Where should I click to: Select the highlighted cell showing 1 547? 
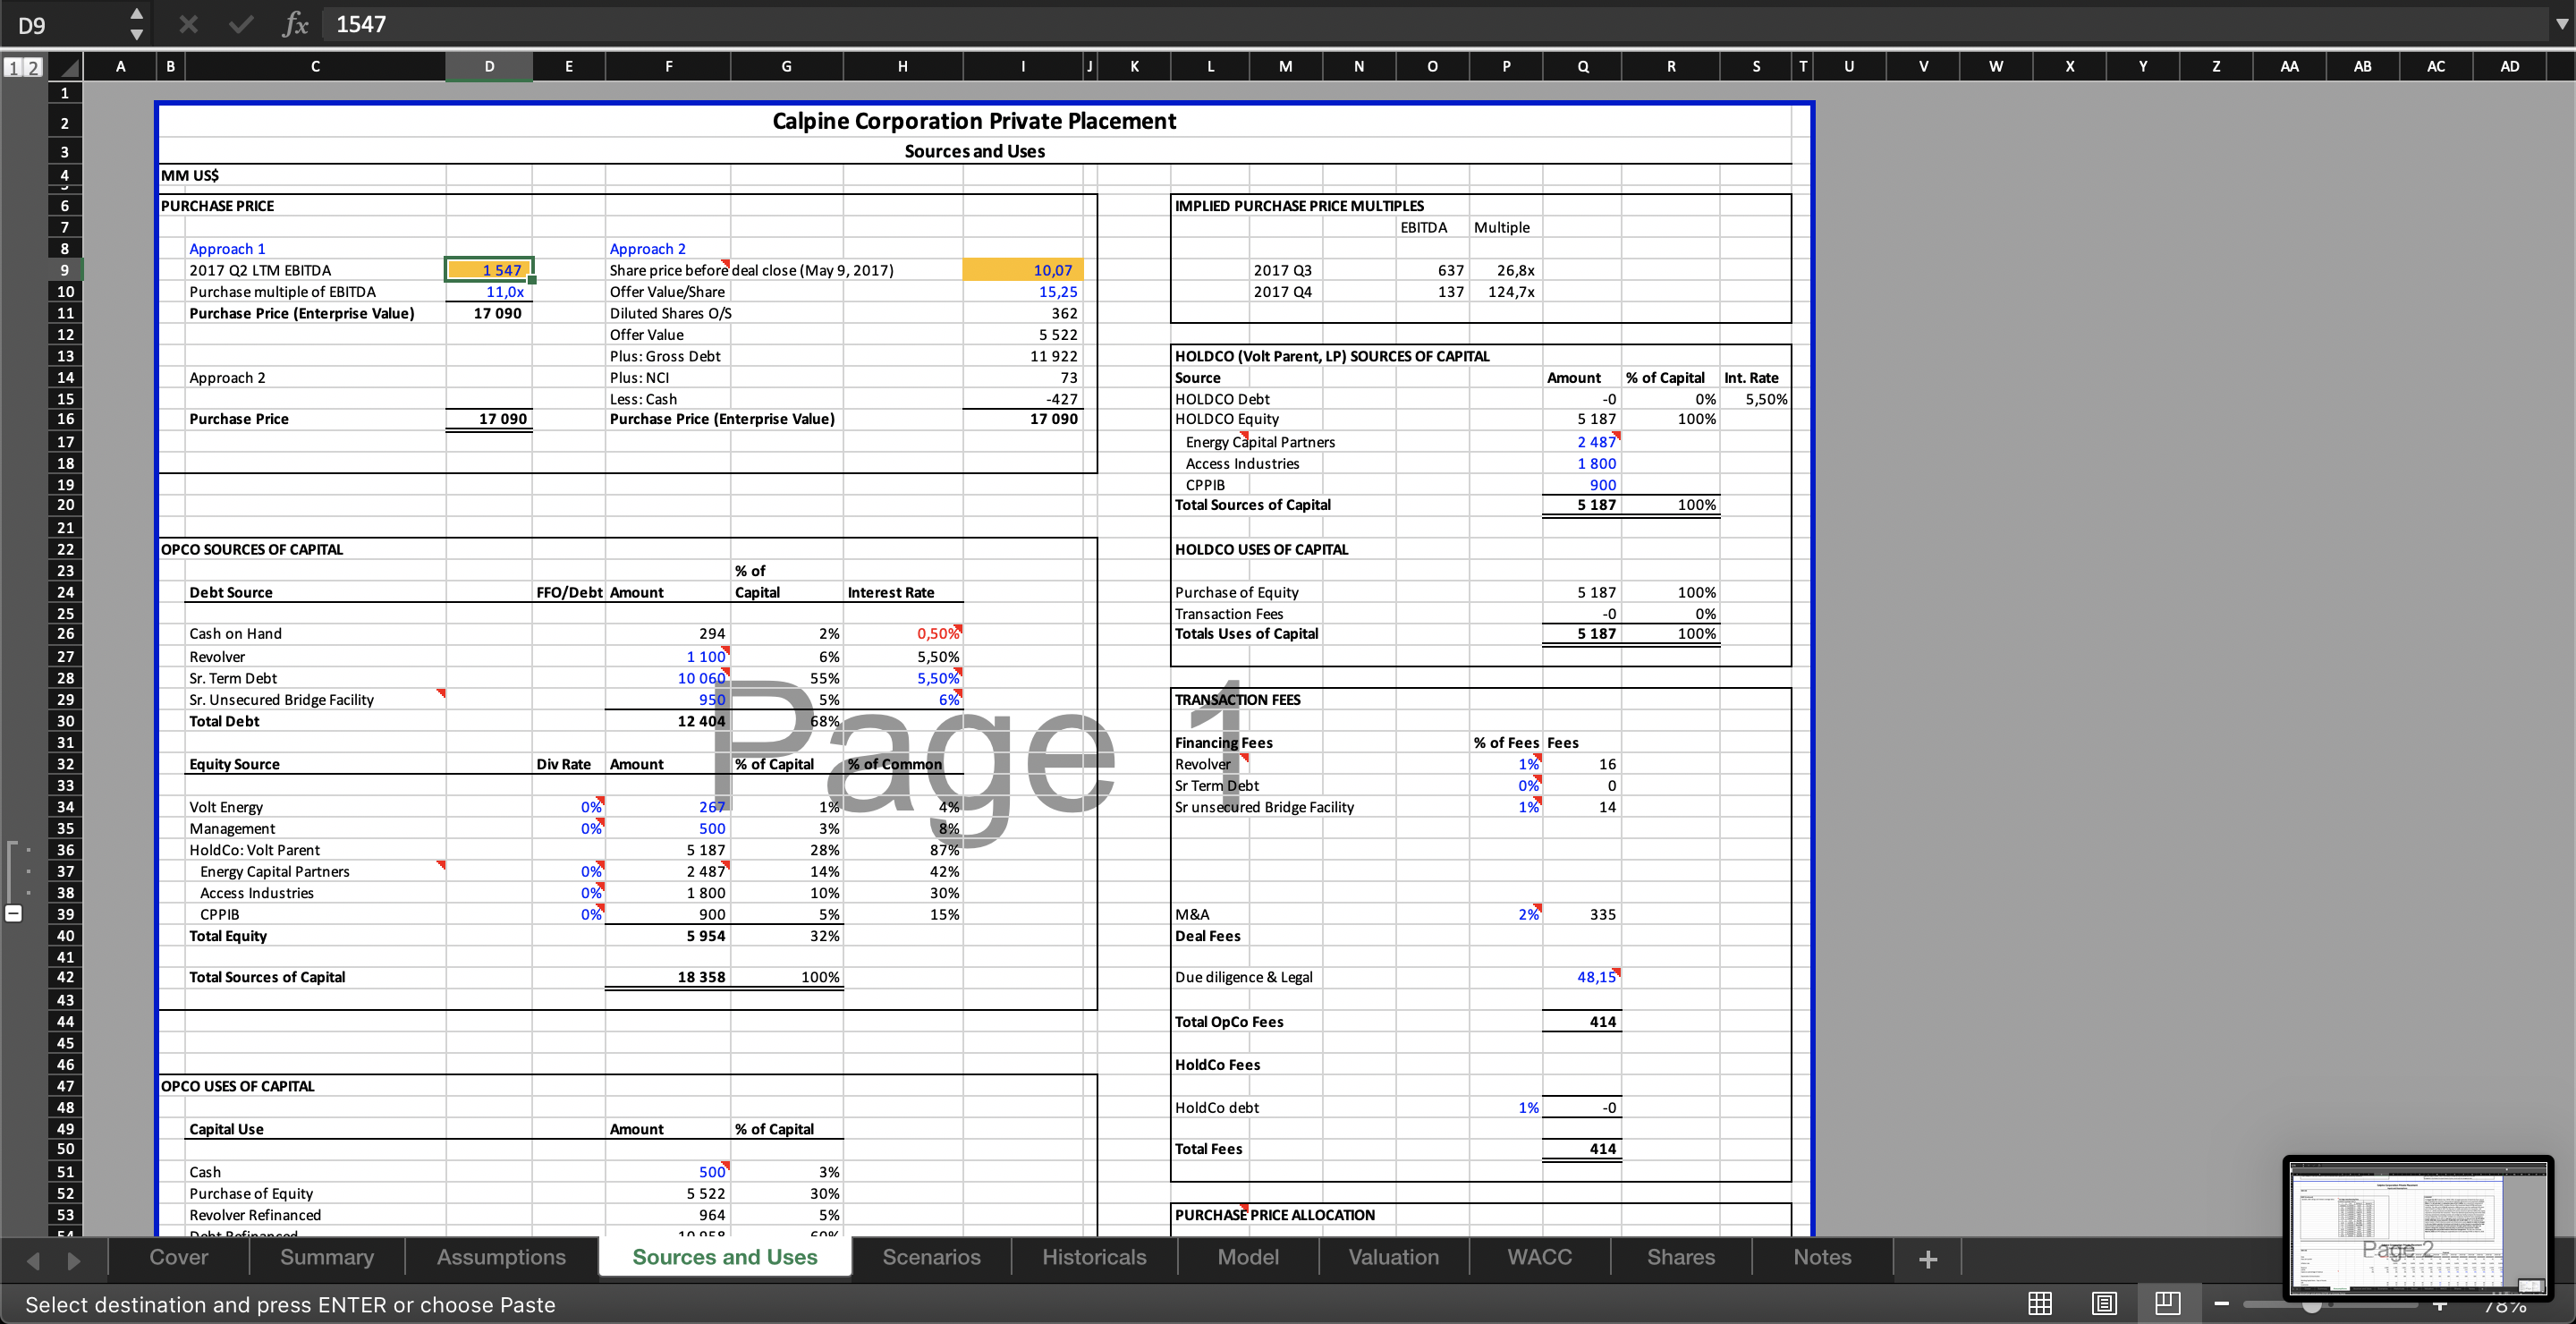tap(489, 270)
